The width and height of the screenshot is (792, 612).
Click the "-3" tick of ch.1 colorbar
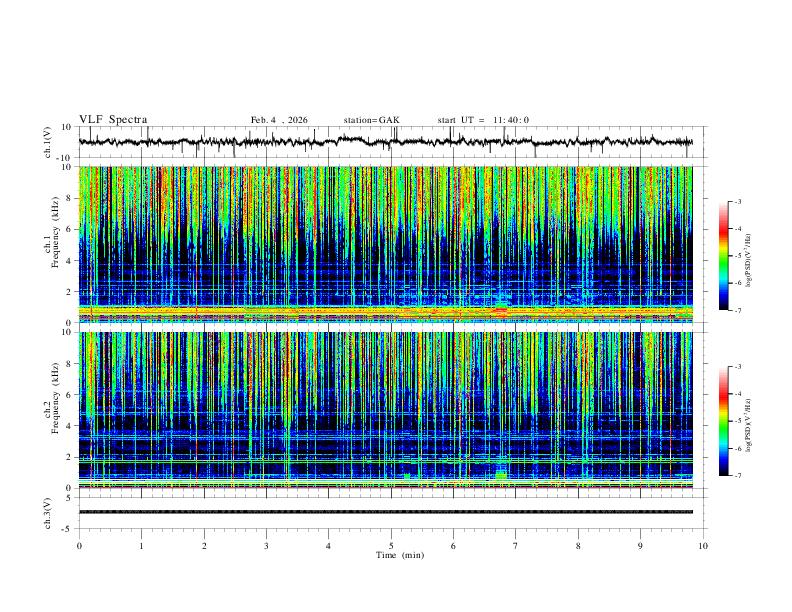737,201
